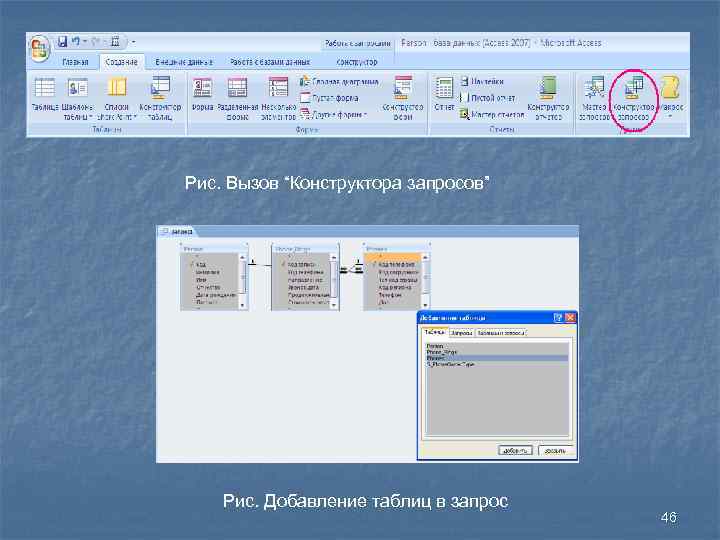Click the Добавить button

pyautogui.click(x=515, y=450)
